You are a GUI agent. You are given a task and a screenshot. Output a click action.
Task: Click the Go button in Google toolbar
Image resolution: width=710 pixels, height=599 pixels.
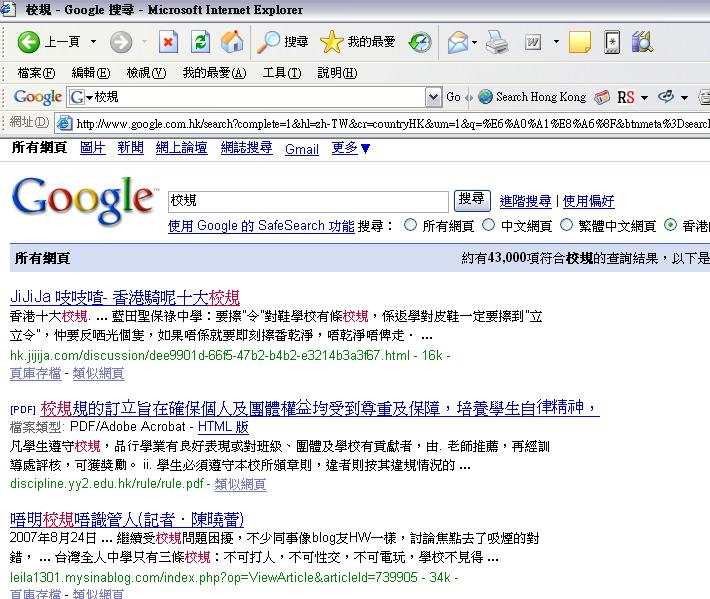point(453,96)
